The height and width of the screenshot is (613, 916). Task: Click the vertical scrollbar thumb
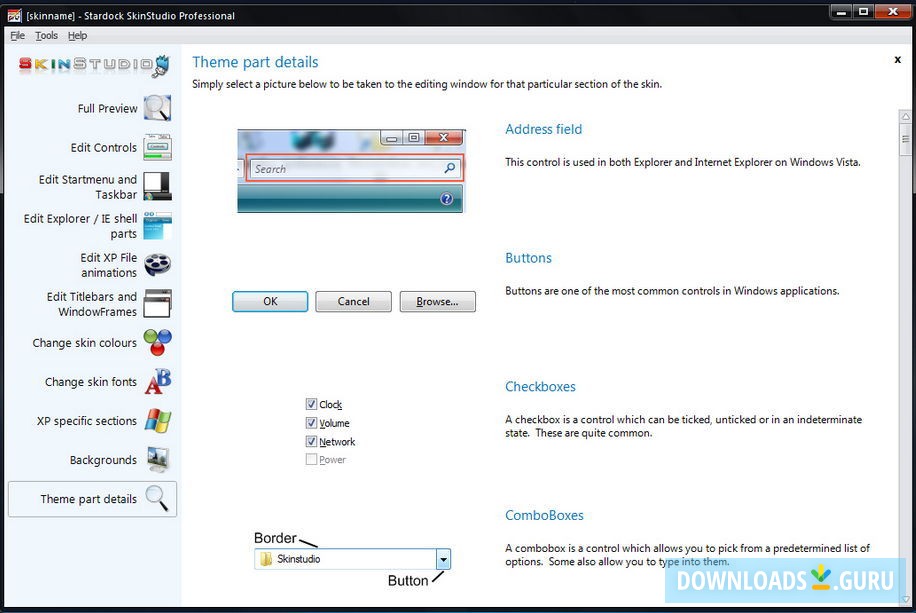(905, 140)
